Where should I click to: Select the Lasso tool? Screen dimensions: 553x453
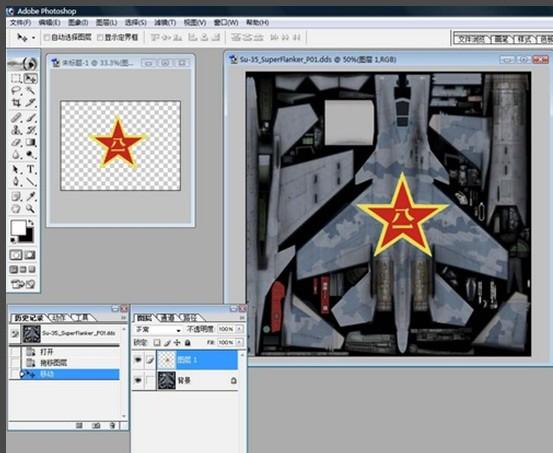pos(16,91)
